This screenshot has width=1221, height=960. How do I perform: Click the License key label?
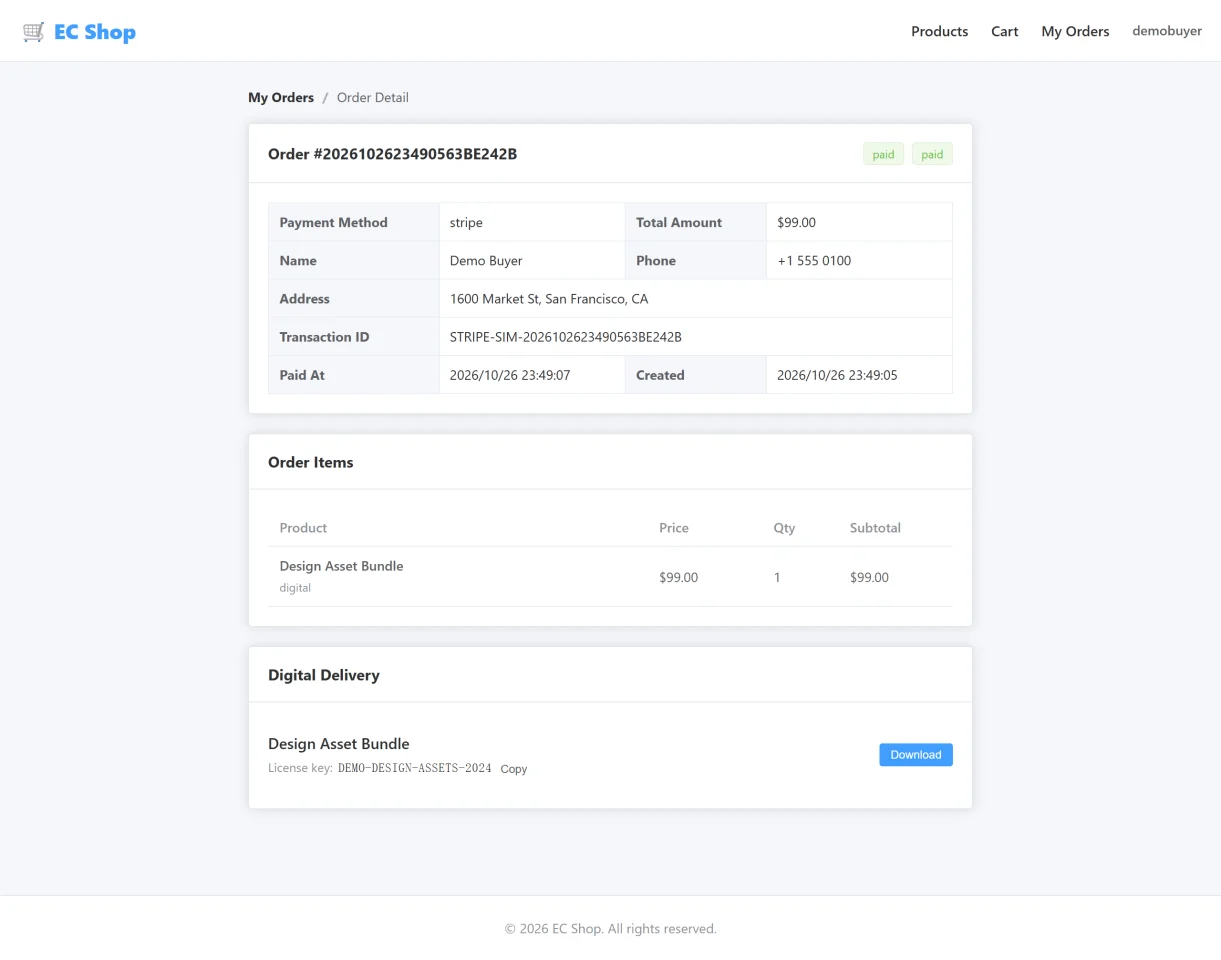(x=300, y=768)
